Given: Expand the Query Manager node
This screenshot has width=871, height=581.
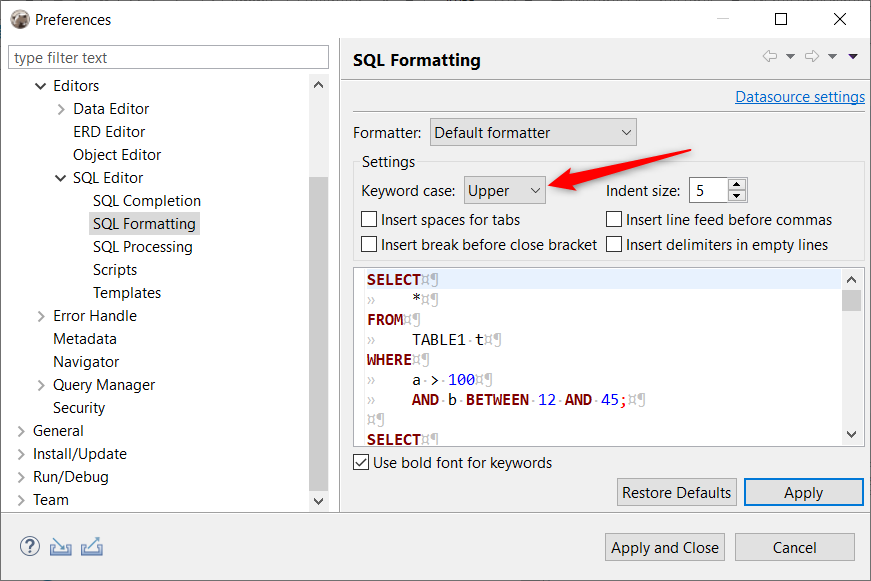Looking at the screenshot, I should coord(41,385).
